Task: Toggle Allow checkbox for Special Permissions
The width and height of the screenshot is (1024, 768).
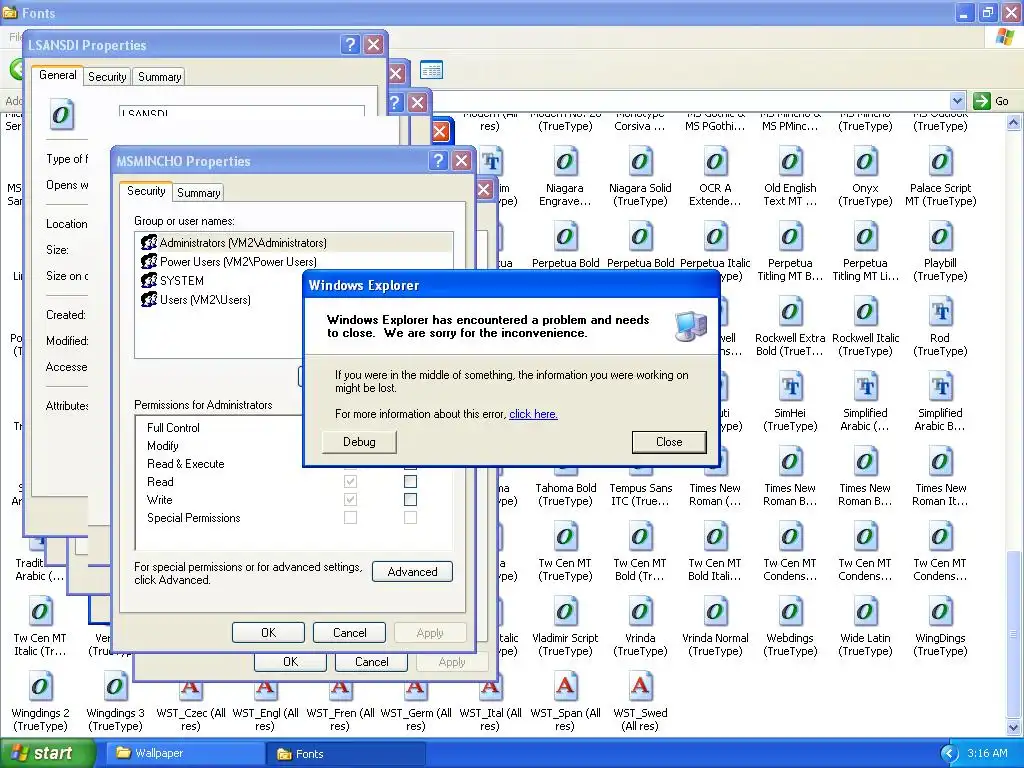Action: point(351,518)
